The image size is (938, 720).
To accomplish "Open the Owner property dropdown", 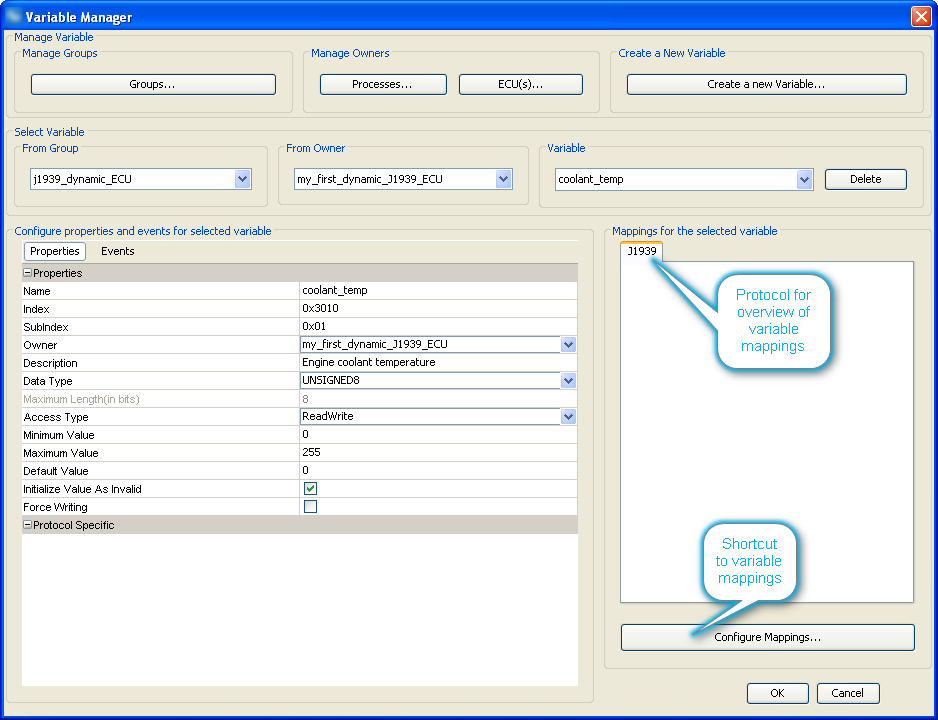I will [568, 345].
